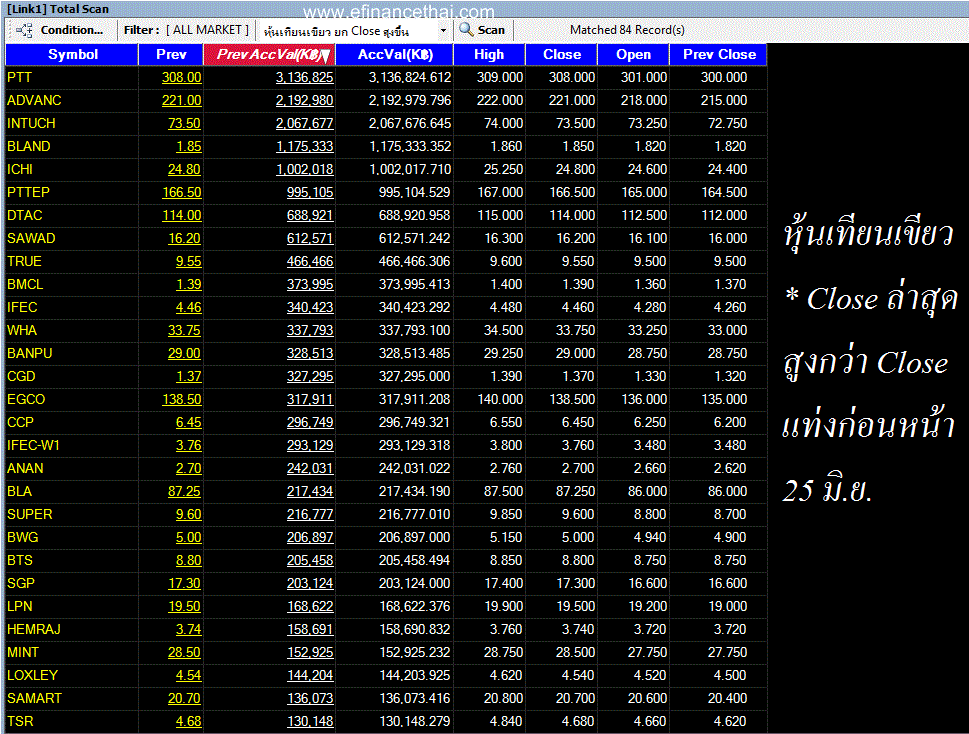Select the LOXLEY symbol

point(32,675)
